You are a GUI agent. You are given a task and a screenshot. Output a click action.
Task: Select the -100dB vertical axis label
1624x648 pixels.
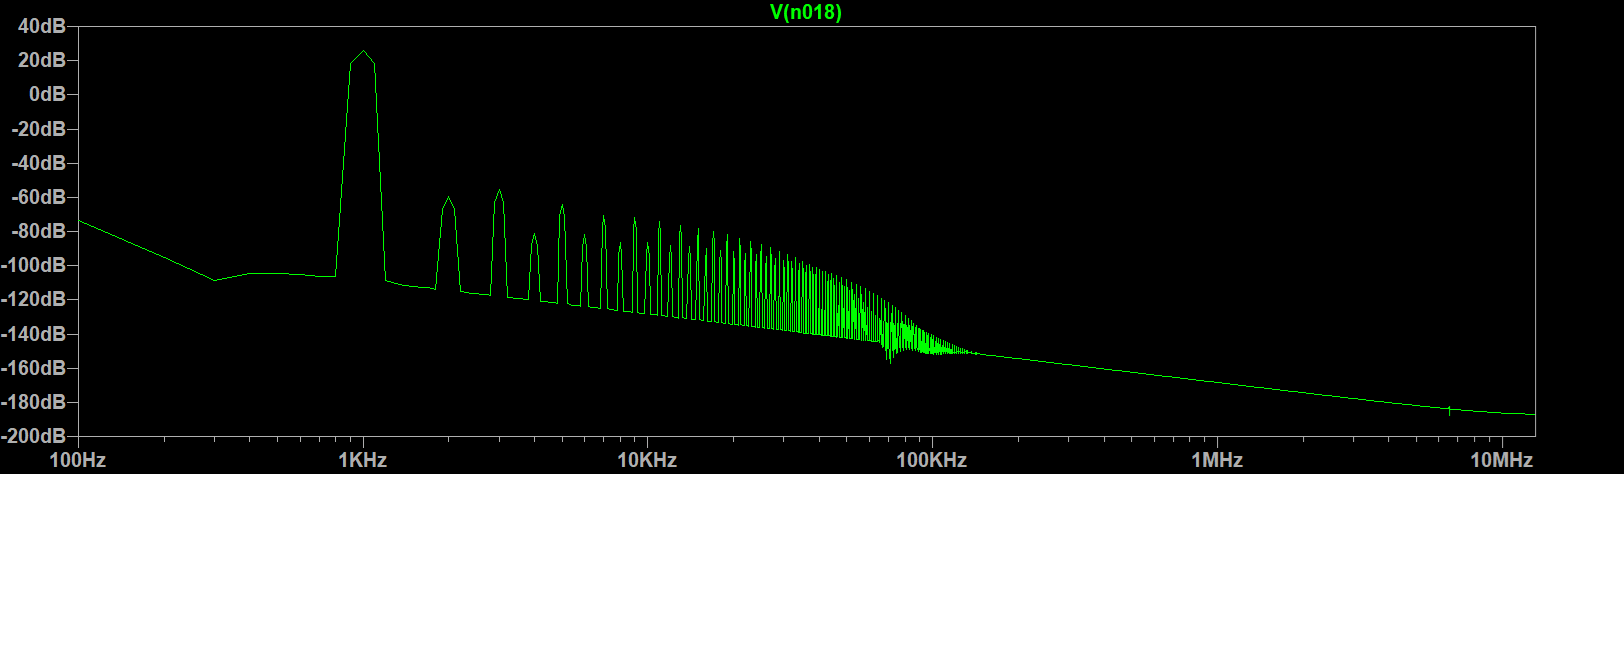click(34, 265)
